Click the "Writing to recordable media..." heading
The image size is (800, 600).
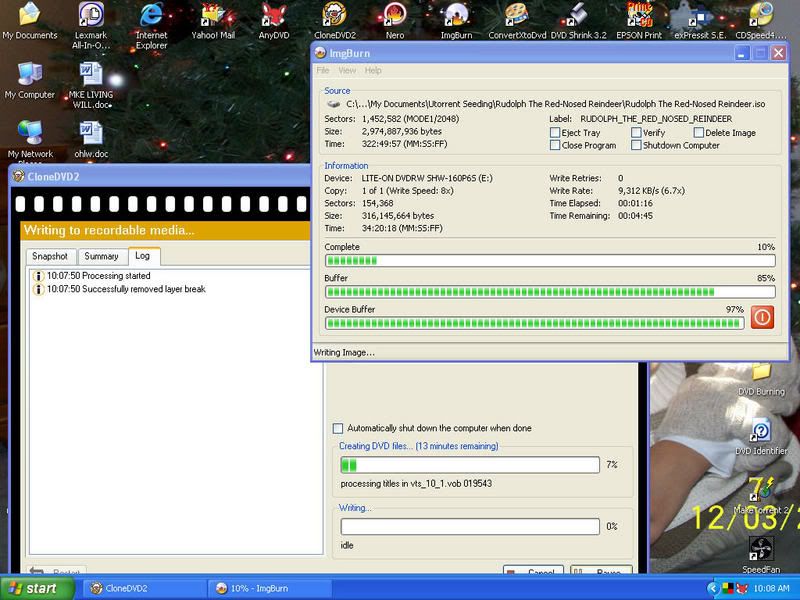point(109,230)
